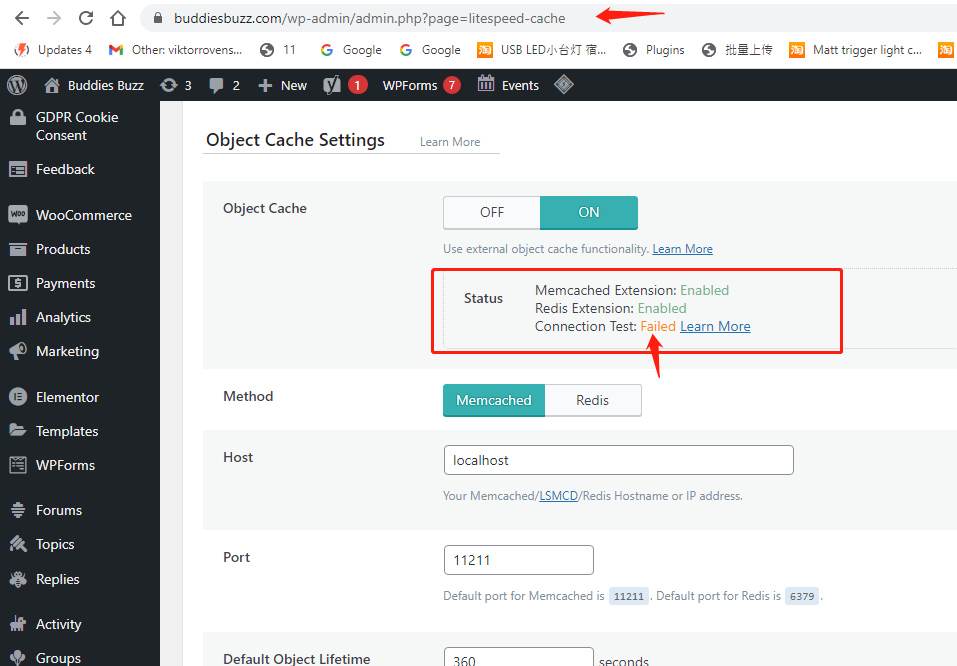Click the Yoast SEO icon in admin bar
This screenshot has width=957, height=666.
coord(333,85)
